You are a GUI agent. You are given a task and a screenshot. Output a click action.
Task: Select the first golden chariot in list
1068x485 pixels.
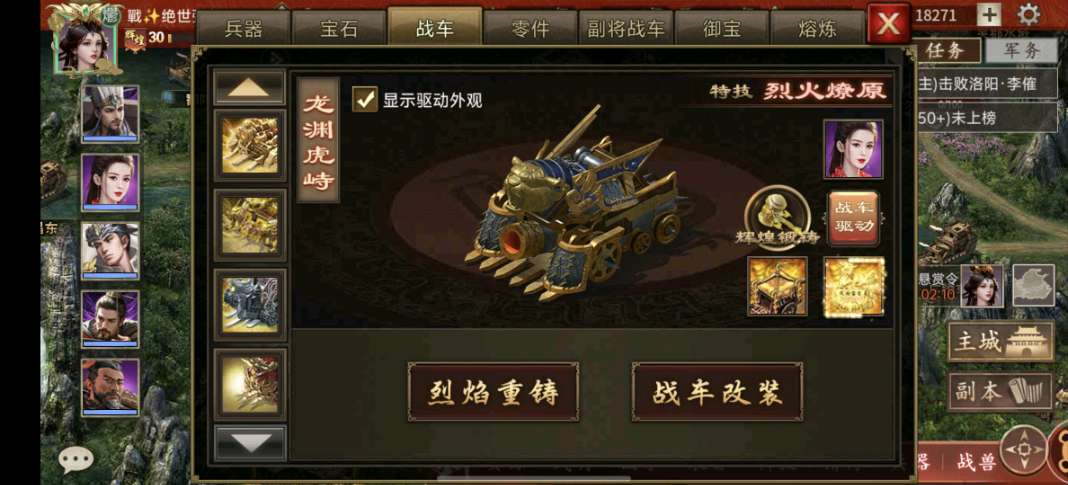(x=250, y=145)
